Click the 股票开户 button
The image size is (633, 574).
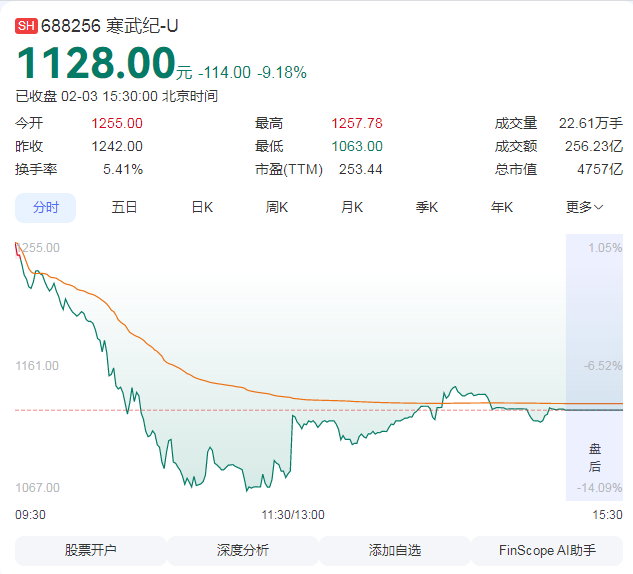point(91,550)
